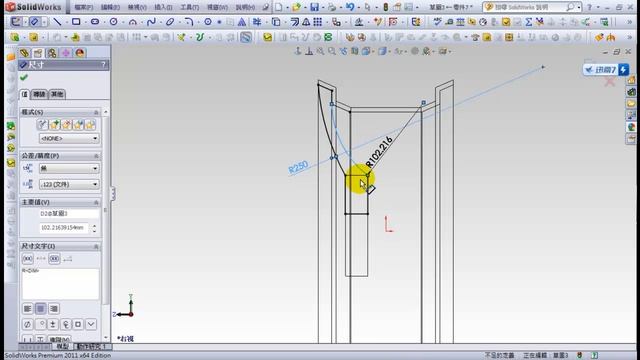Image resolution: width=640 pixels, height=360 pixels.
Task: Open the 插入(I) menu
Action: click(x=163, y=7)
